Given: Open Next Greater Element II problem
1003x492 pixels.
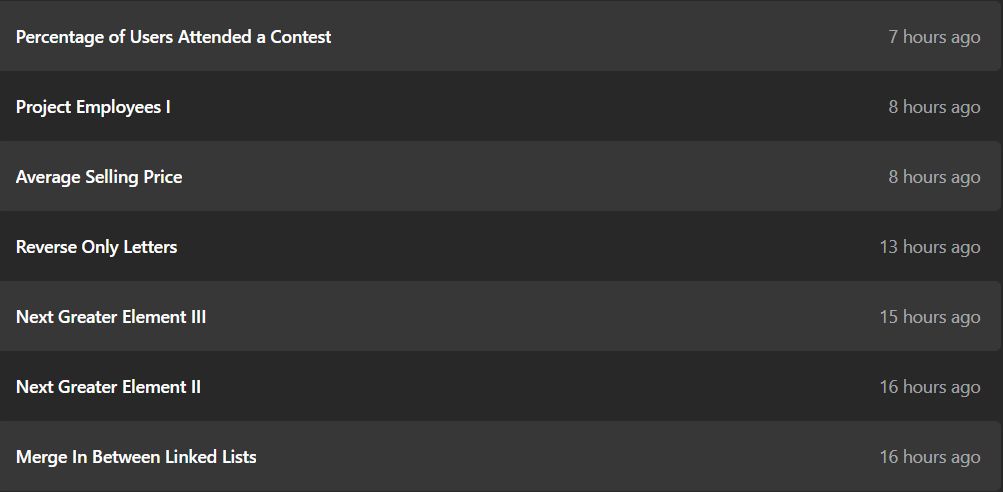Looking at the screenshot, I should (x=109, y=386).
